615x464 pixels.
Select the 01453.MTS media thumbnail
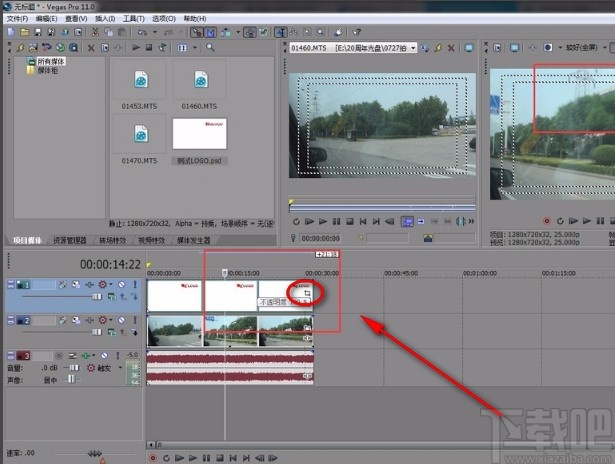141,81
